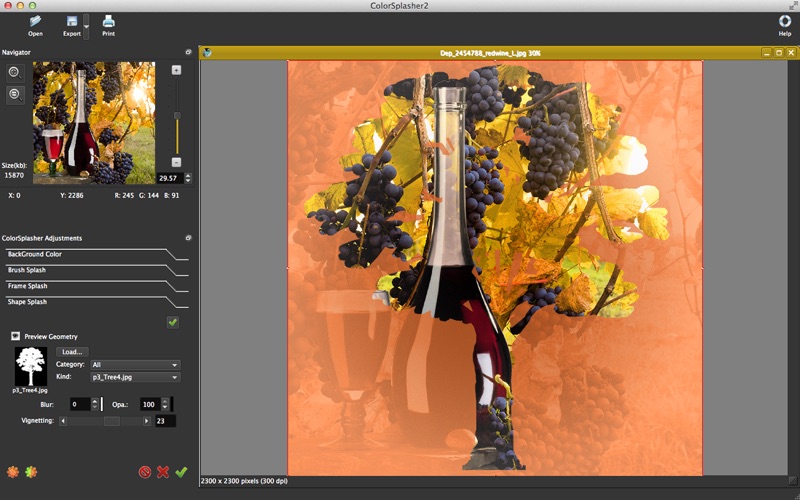Switch to the Brush Splash tab

[27, 270]
